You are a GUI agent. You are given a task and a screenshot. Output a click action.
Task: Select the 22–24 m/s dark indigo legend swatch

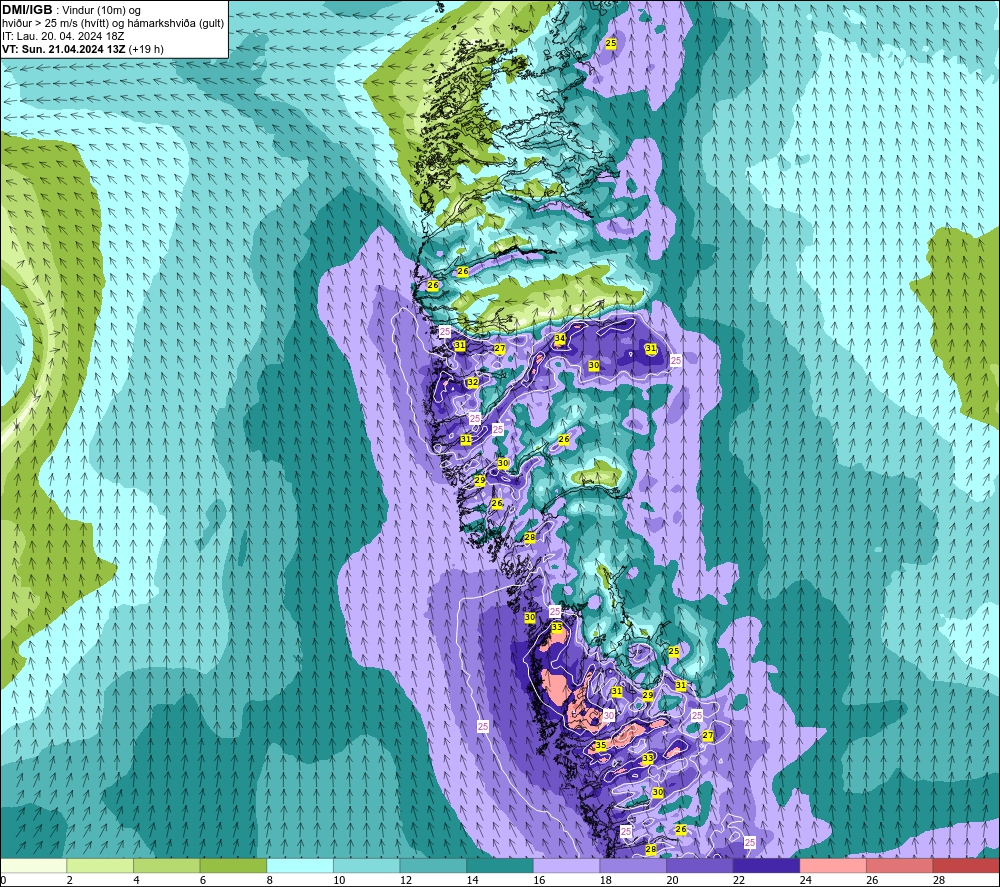[767, 866]
